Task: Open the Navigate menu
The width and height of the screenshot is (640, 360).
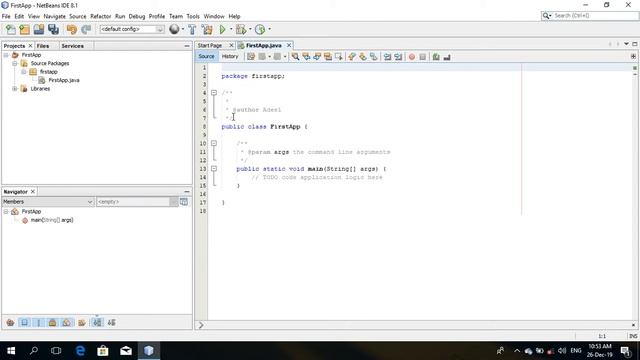Action: click(x=54, y=16)
